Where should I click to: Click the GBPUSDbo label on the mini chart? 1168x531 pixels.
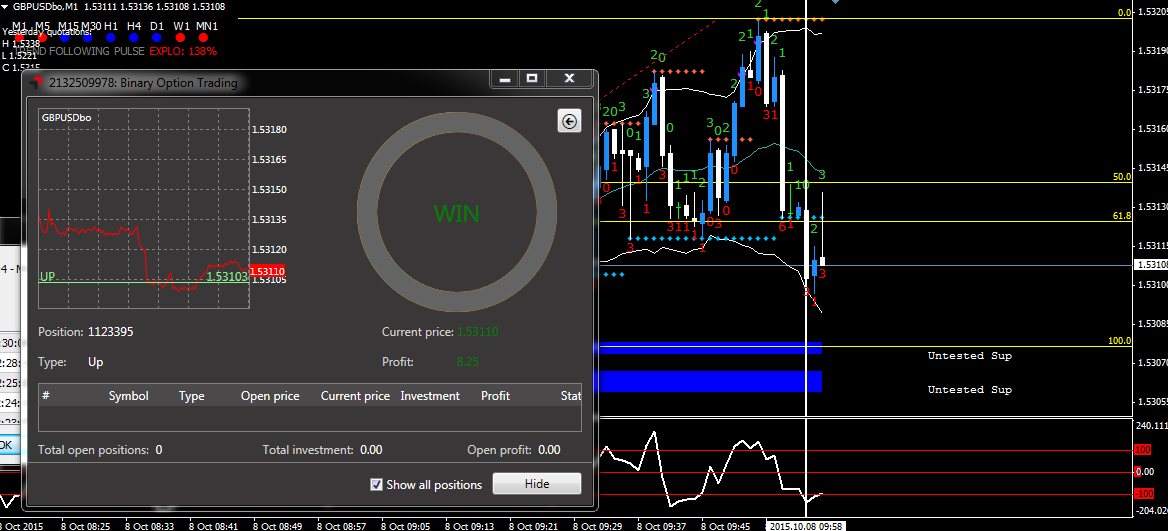66,118
